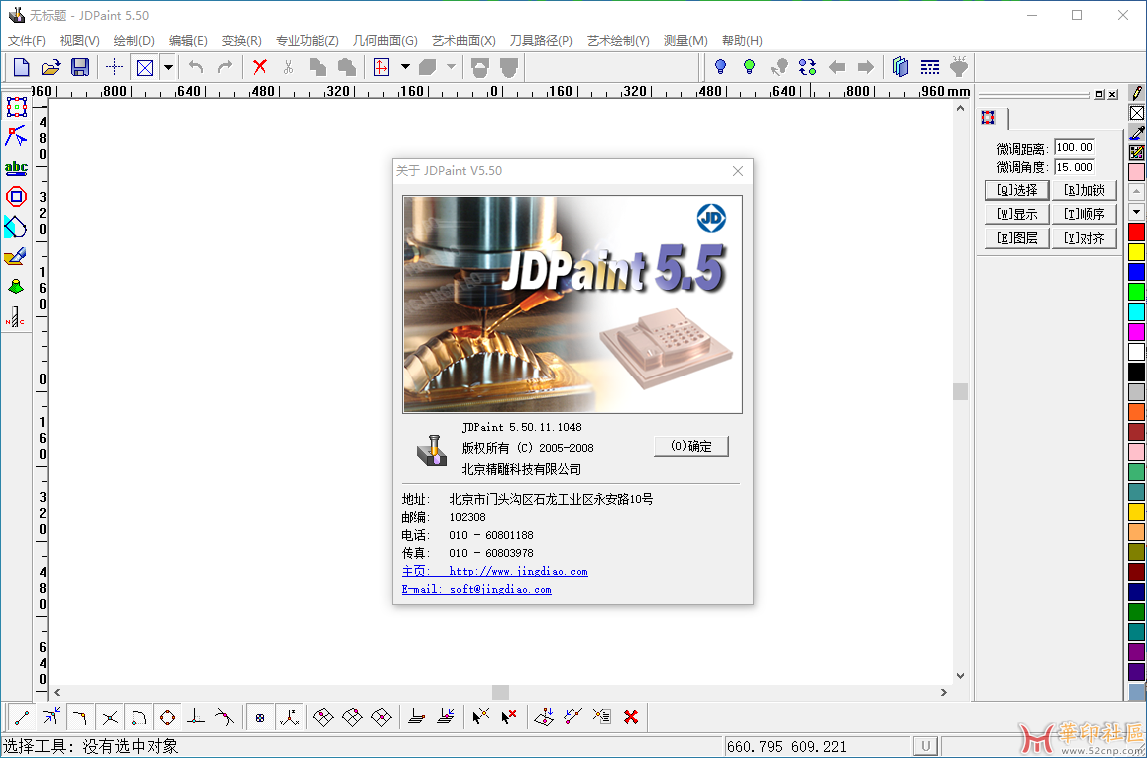Click the cyan shape tool in the left sidebar
The width and height of the screenshot is (1147, 758).
pyautogui.click(x=16, y=227)
